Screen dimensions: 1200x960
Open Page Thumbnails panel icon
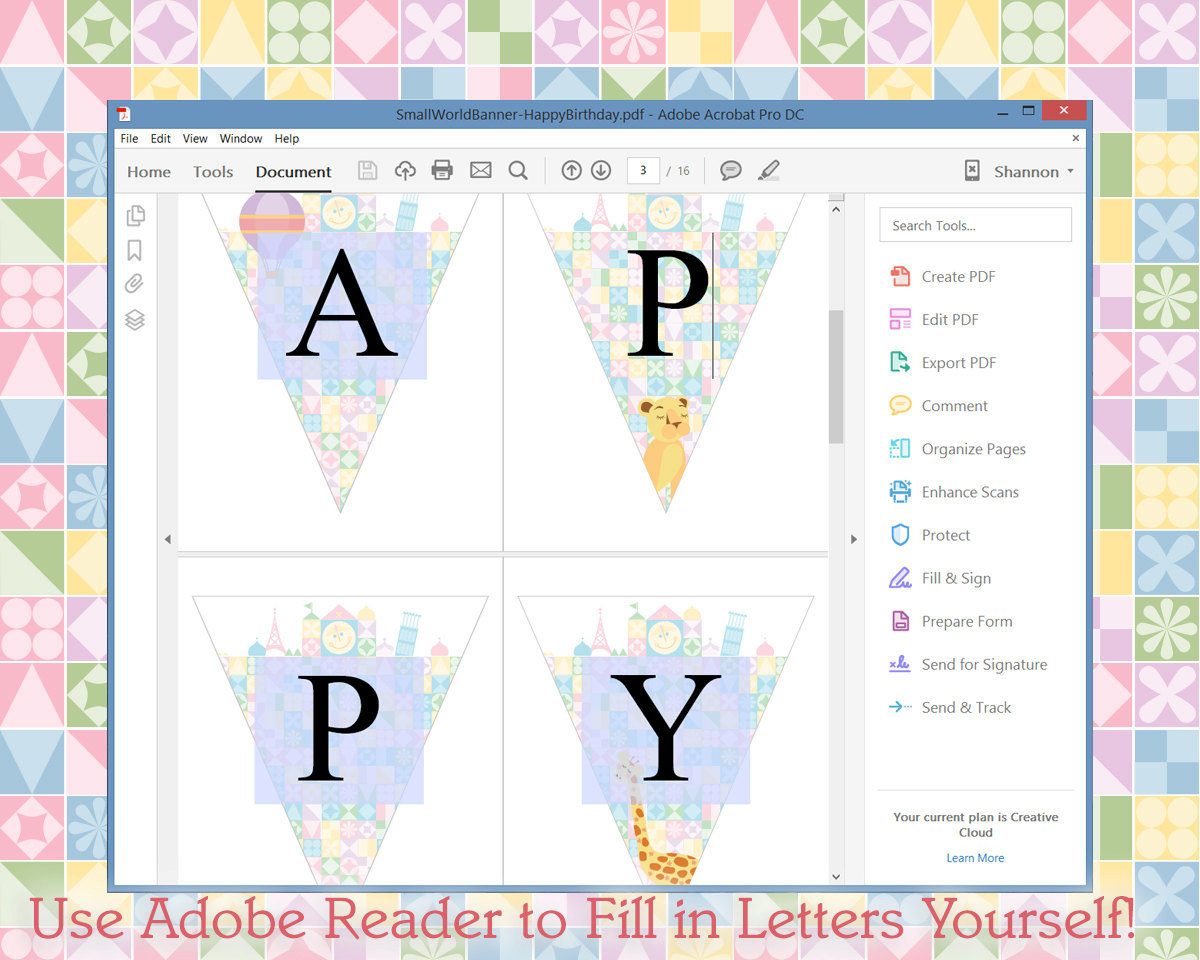(135, 215)
